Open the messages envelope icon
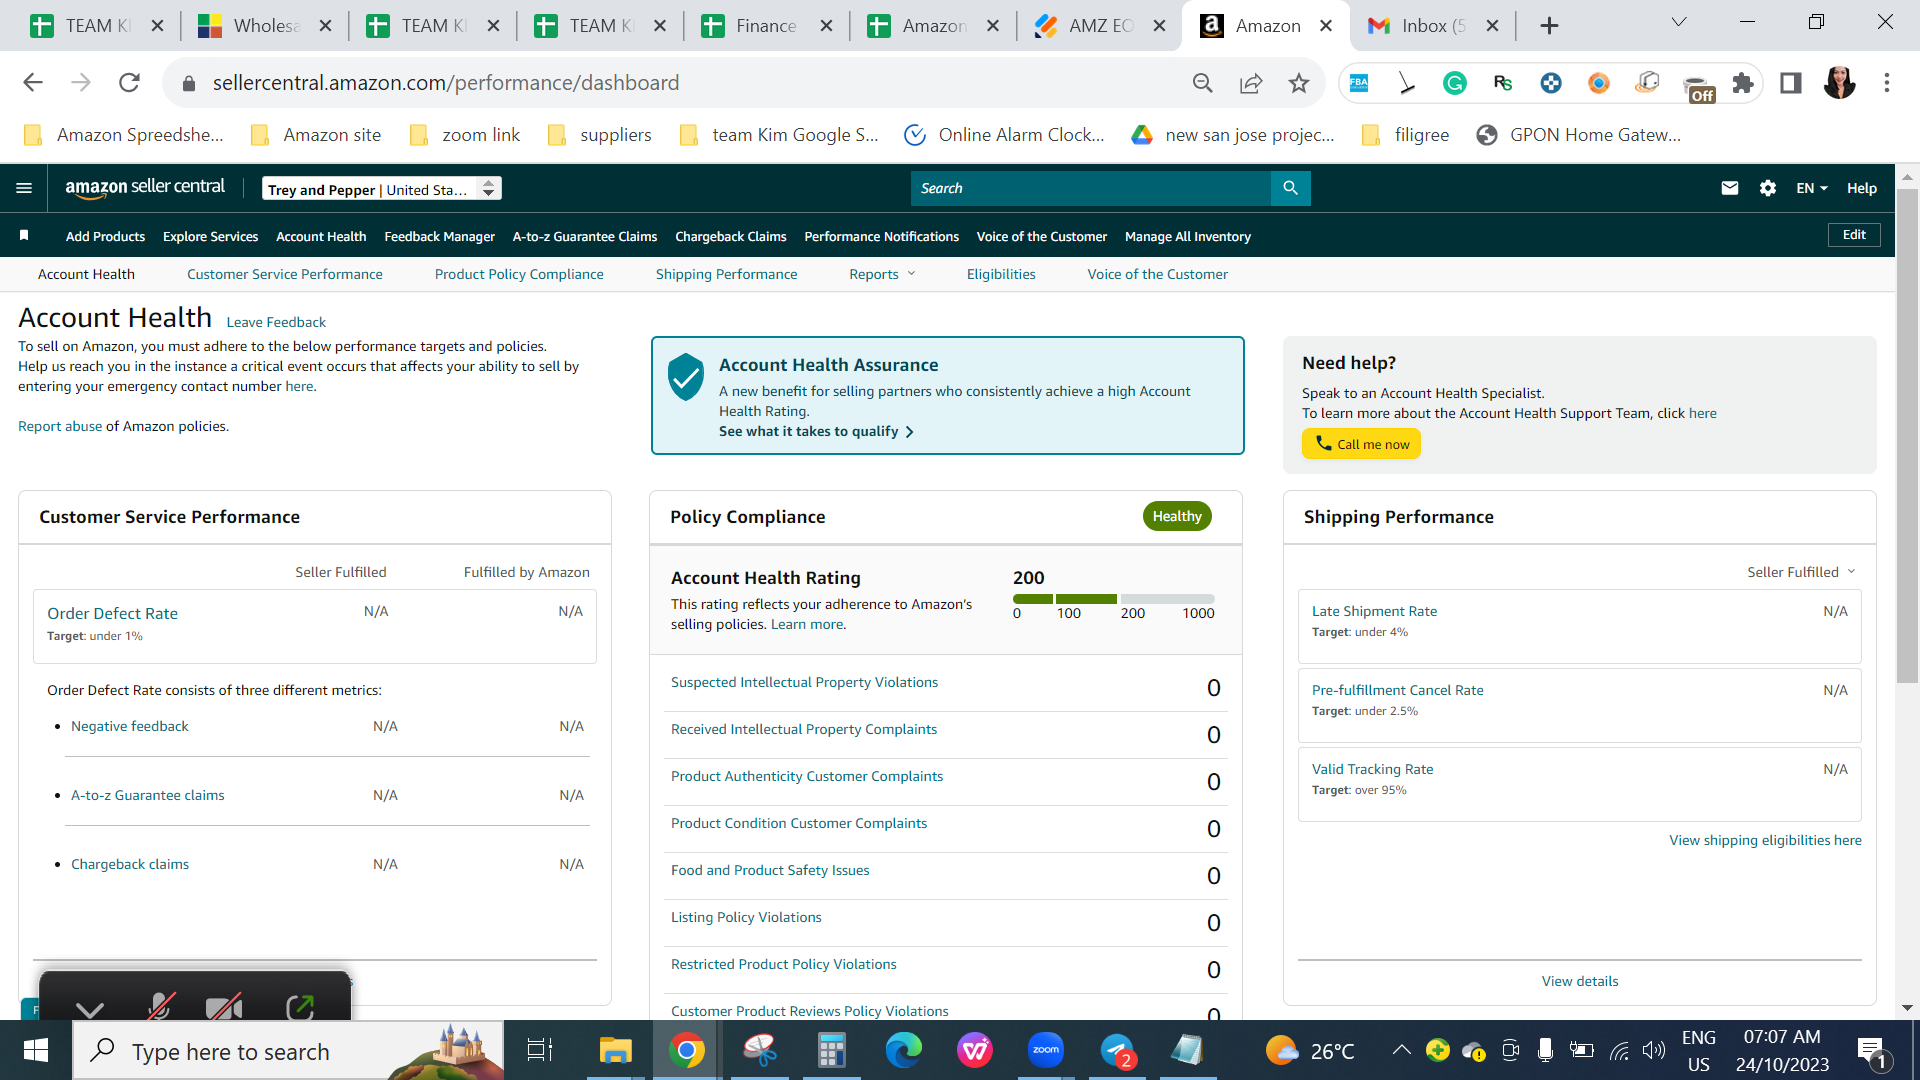 click(1730, 188)
